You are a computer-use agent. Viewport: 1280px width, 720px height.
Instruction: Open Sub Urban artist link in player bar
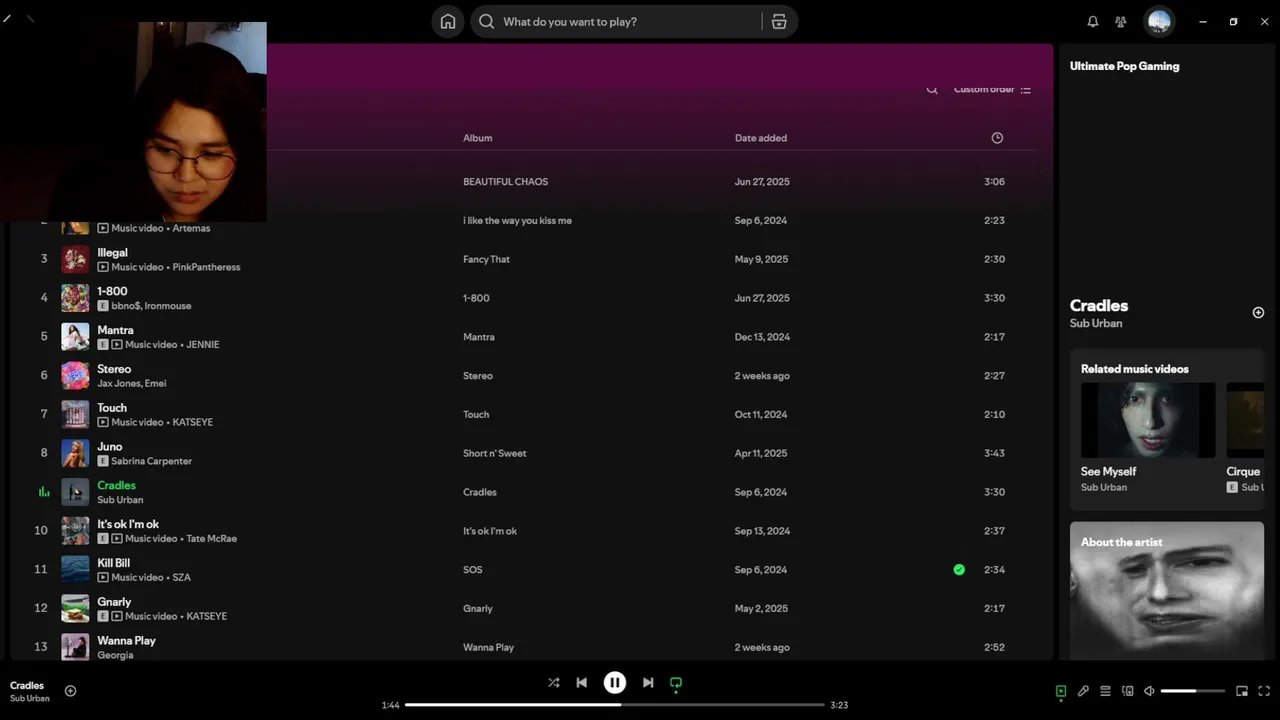29,699
